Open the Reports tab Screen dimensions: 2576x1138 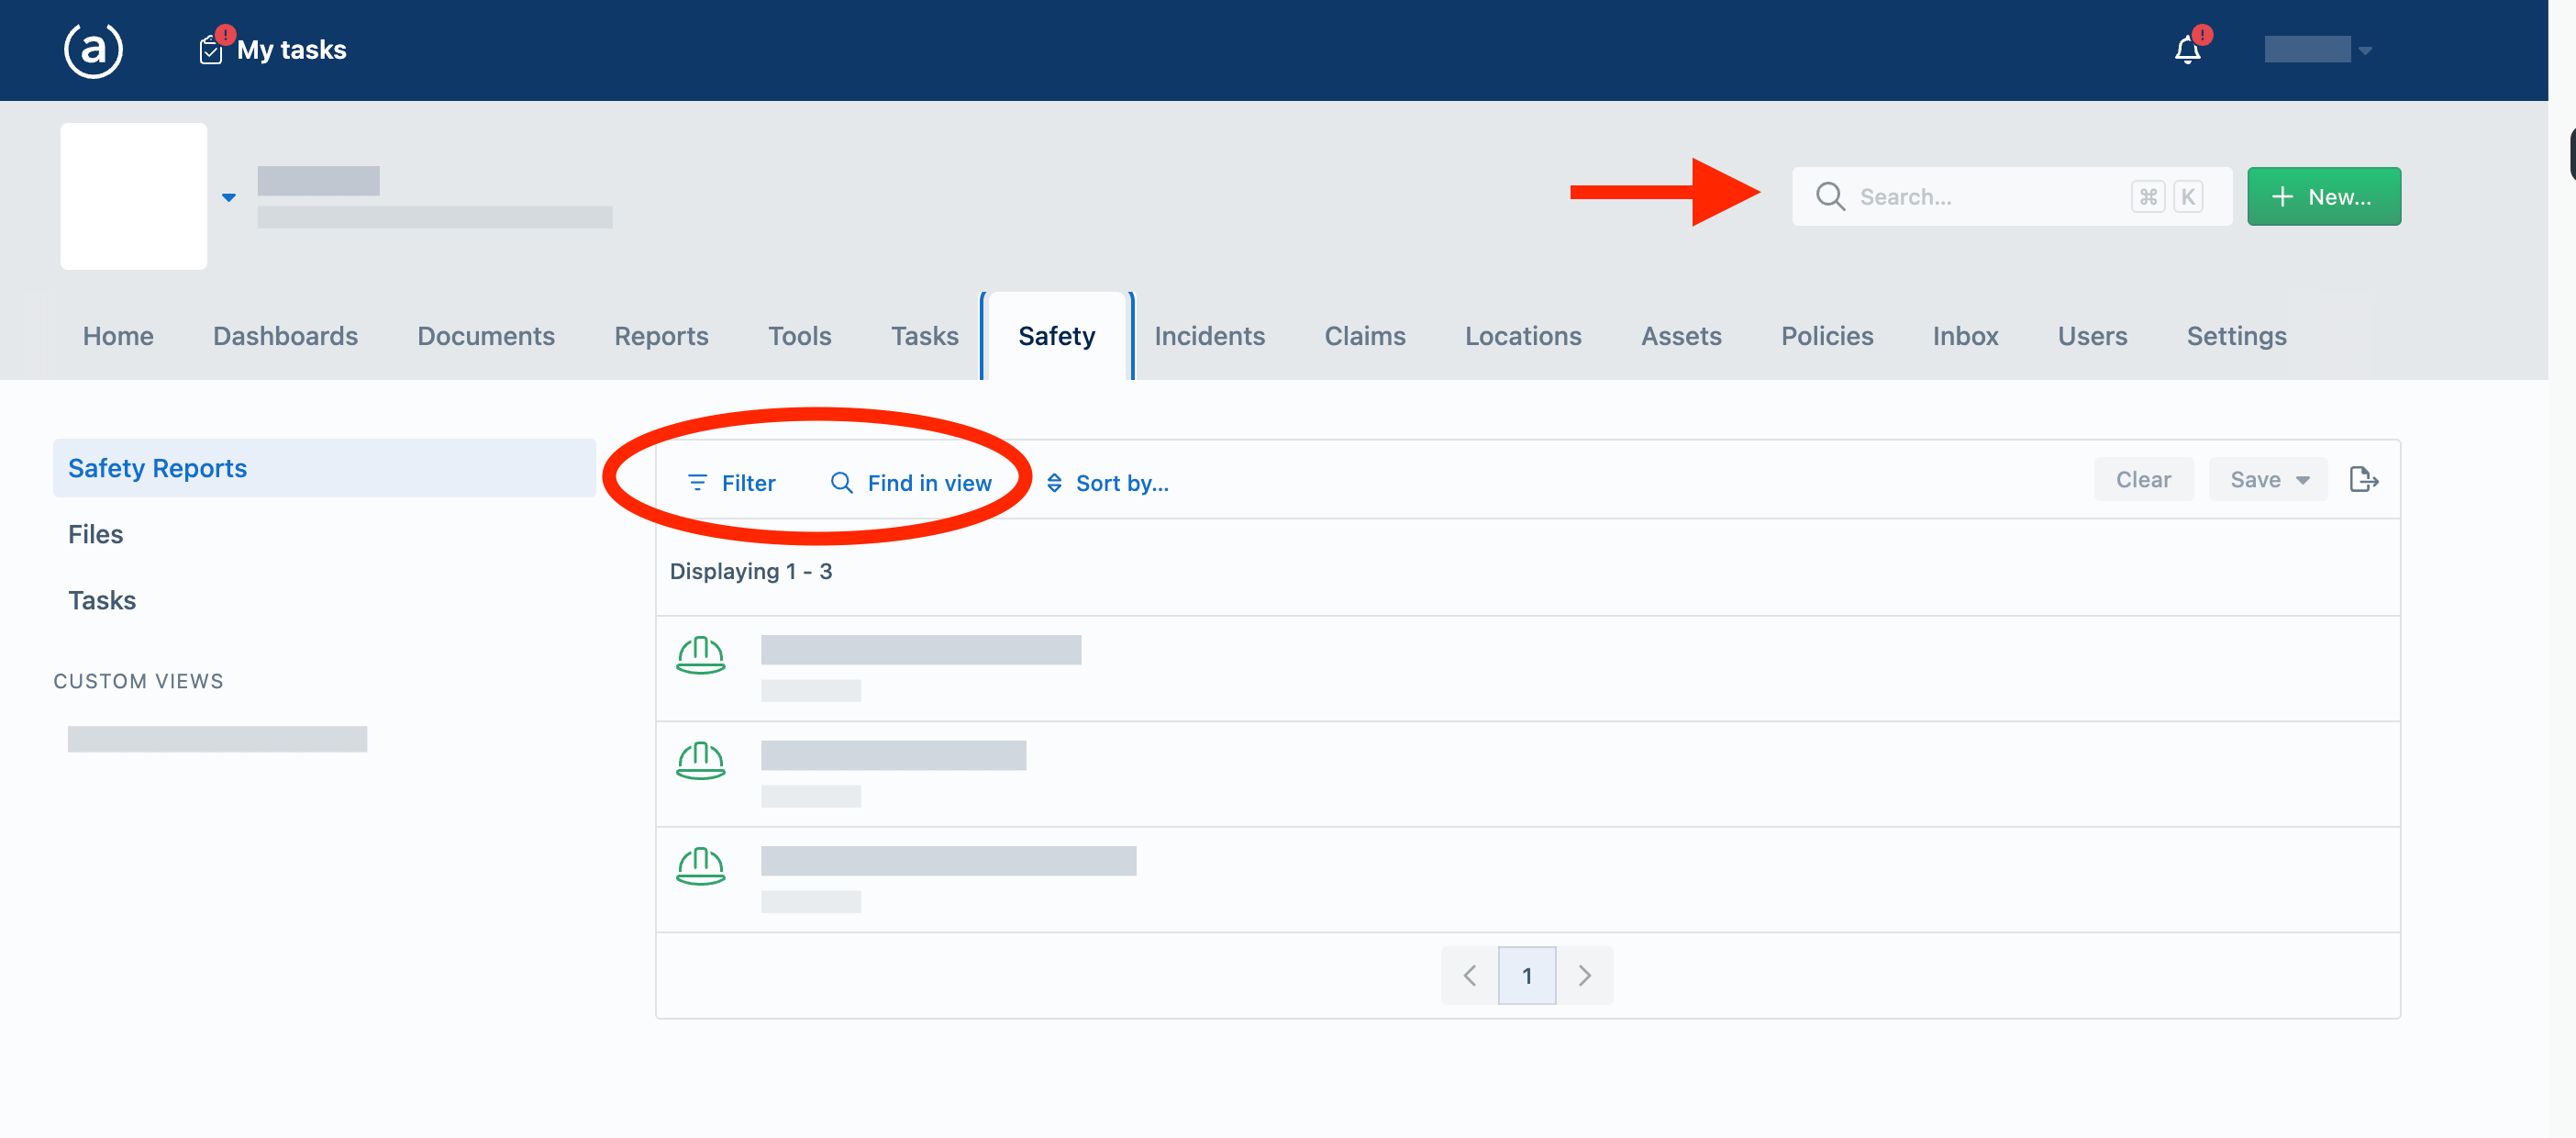661,336
